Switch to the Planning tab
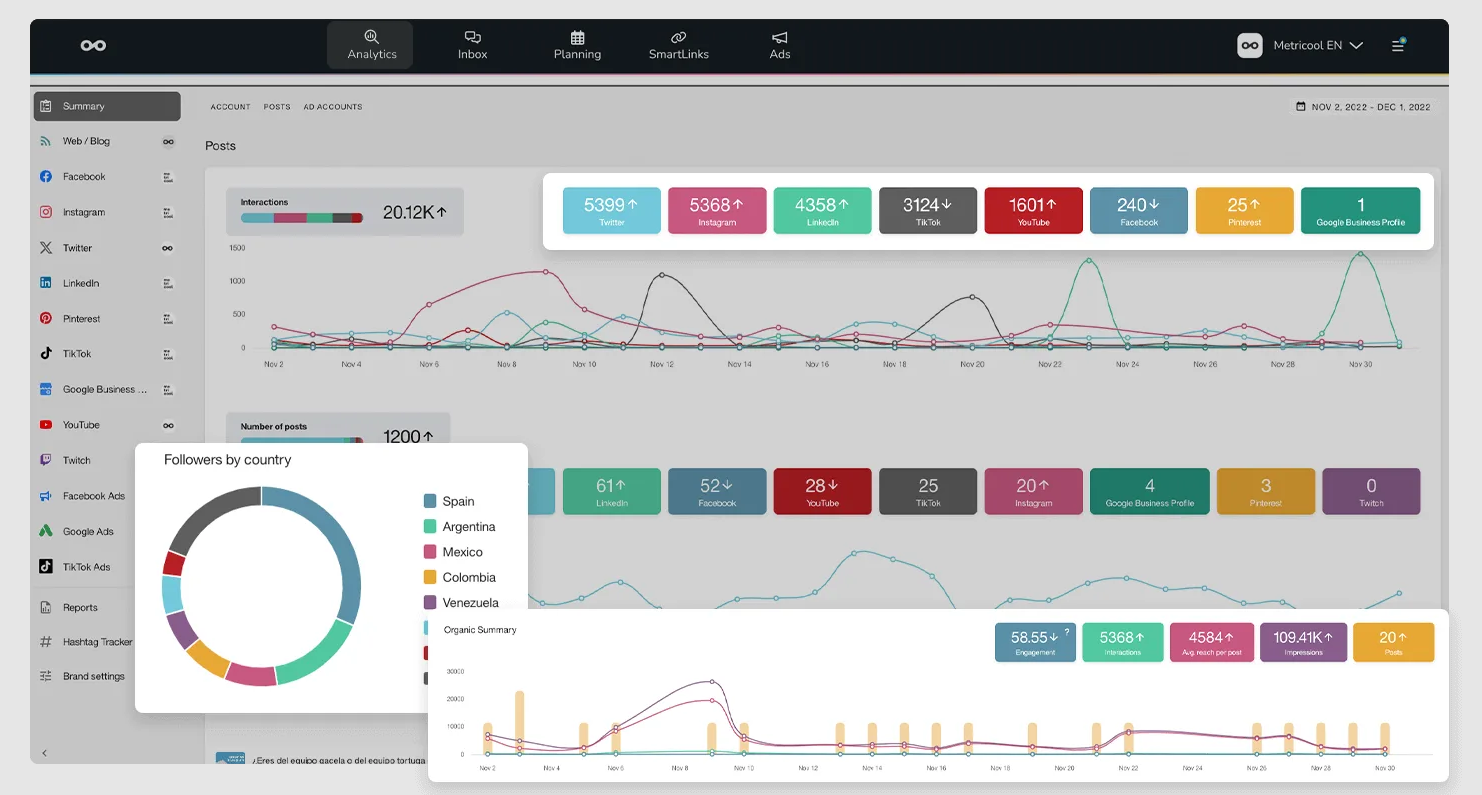1482x795 pixels. [x=577, y=45]
